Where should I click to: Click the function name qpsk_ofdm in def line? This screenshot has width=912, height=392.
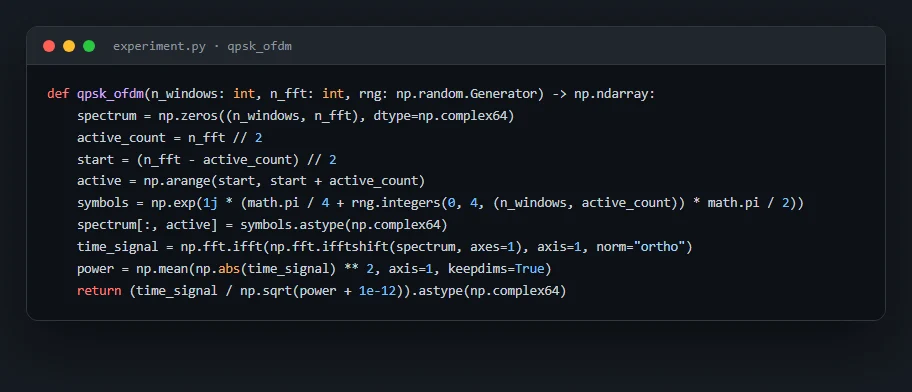point(111,94)
